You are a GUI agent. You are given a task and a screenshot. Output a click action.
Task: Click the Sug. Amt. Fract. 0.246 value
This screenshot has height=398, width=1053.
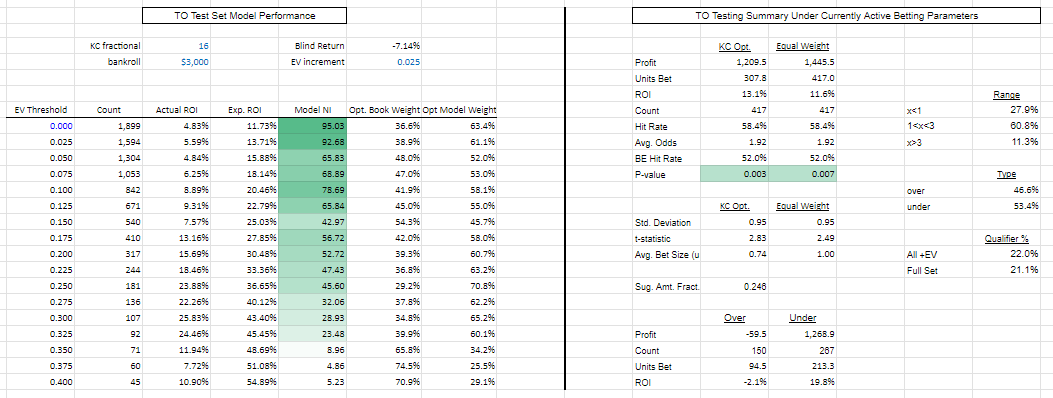735,287
